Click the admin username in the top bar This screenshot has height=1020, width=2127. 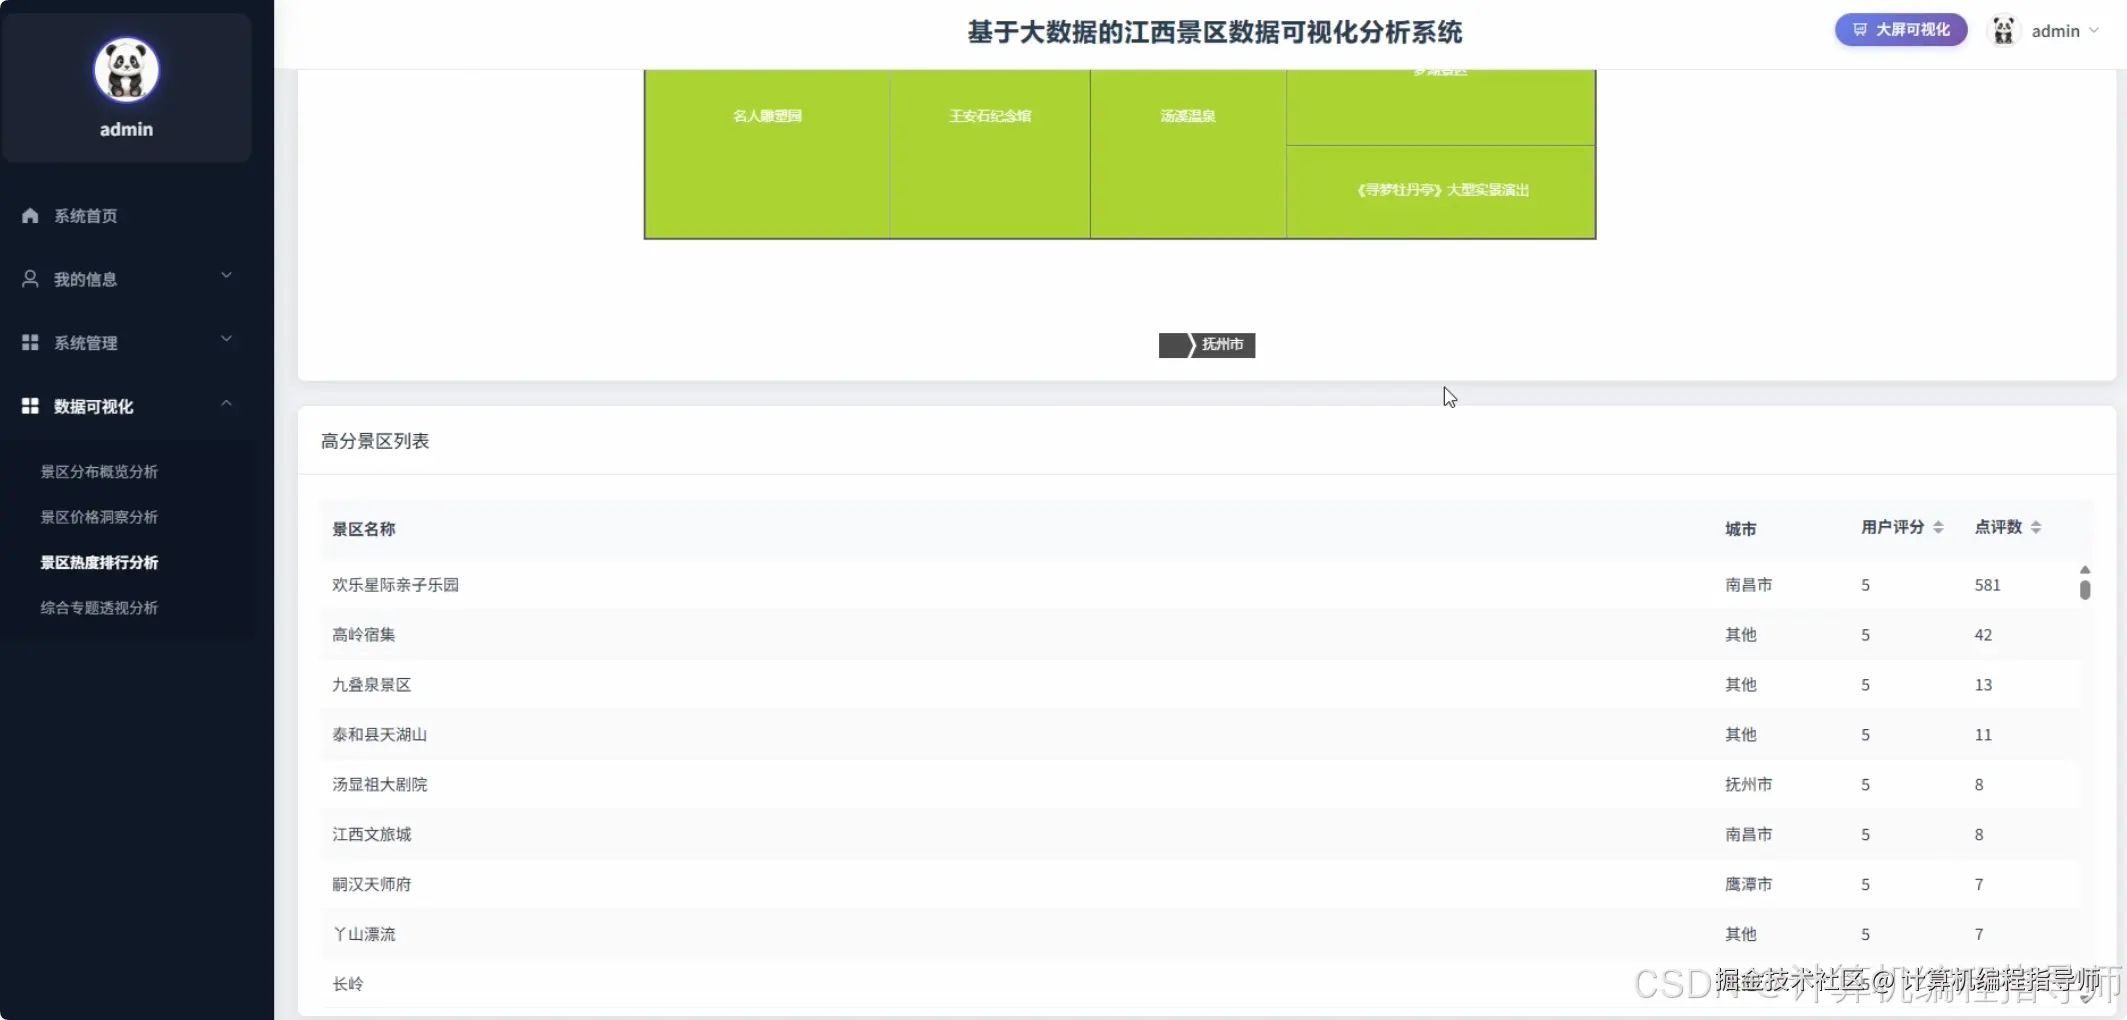point(2055,31)
